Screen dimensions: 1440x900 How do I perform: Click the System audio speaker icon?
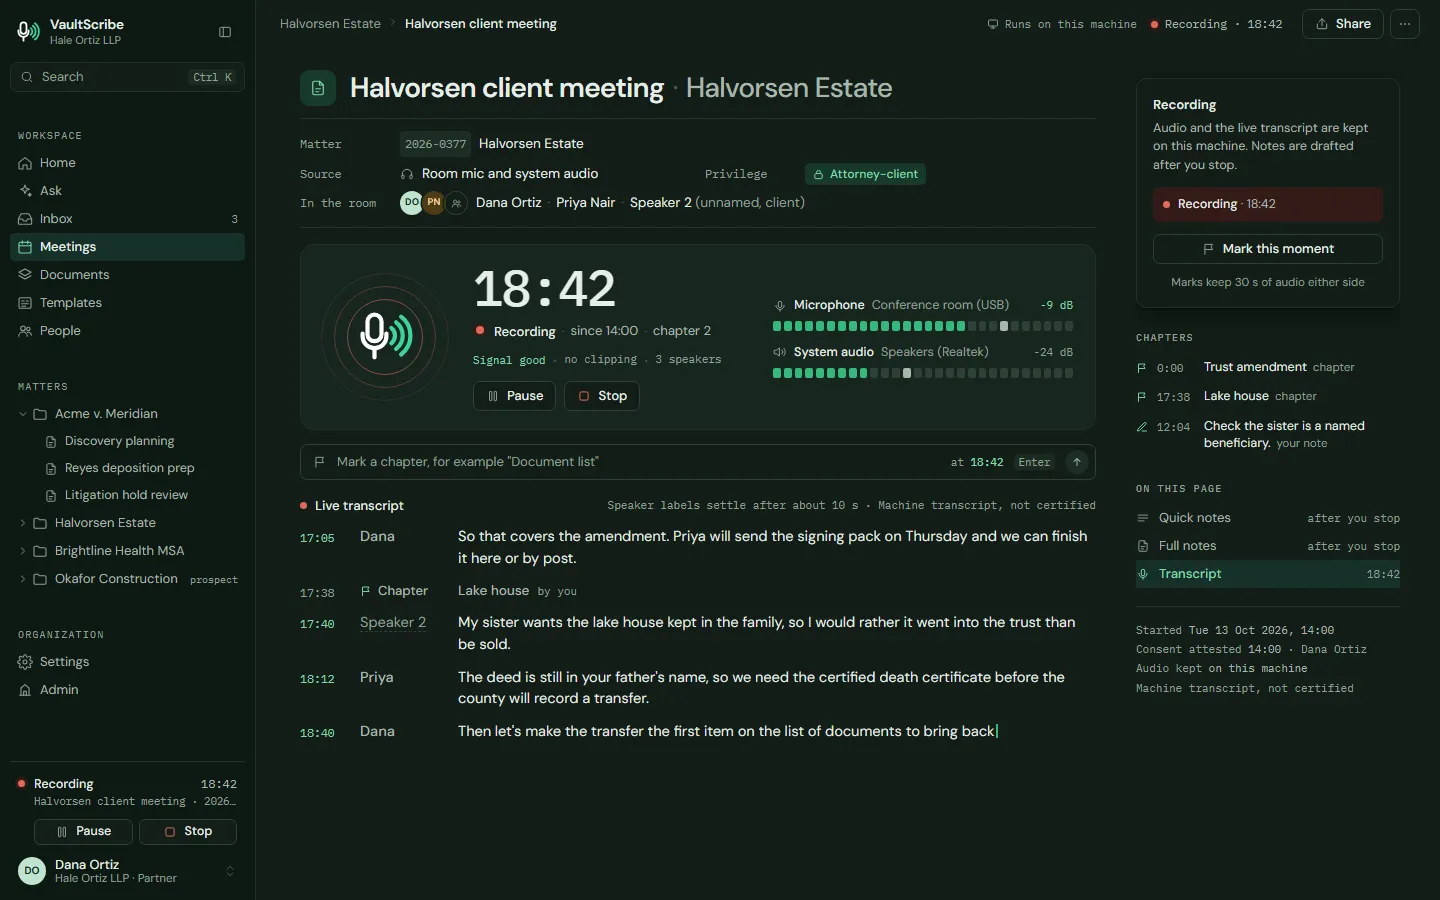pos(780,352)
